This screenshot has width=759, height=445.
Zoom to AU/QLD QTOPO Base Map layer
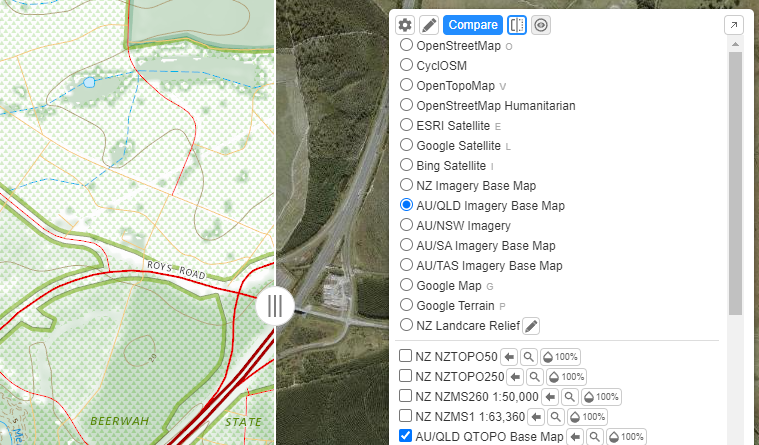pyautogui.click(x=595, y=437)
